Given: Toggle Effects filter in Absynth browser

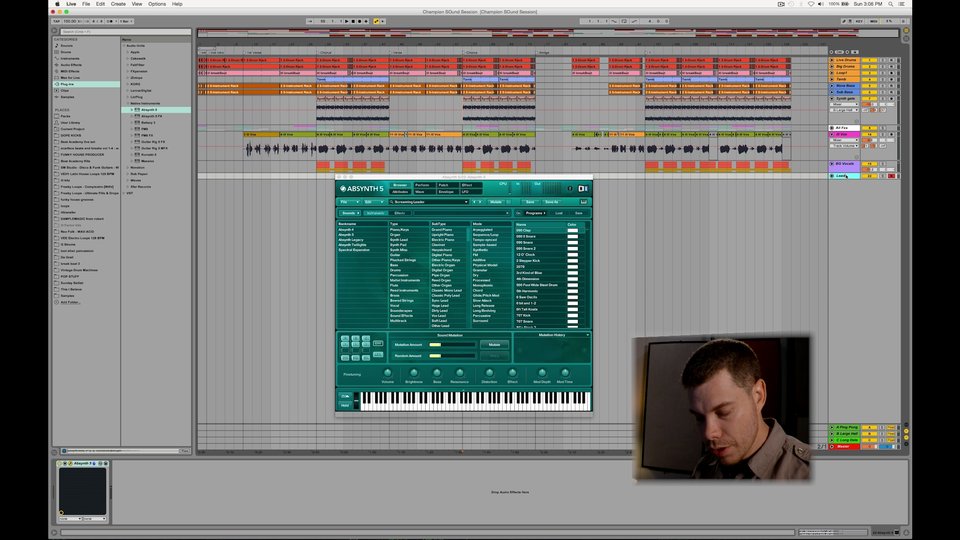Looking at the screenshot, I should 400,213.
